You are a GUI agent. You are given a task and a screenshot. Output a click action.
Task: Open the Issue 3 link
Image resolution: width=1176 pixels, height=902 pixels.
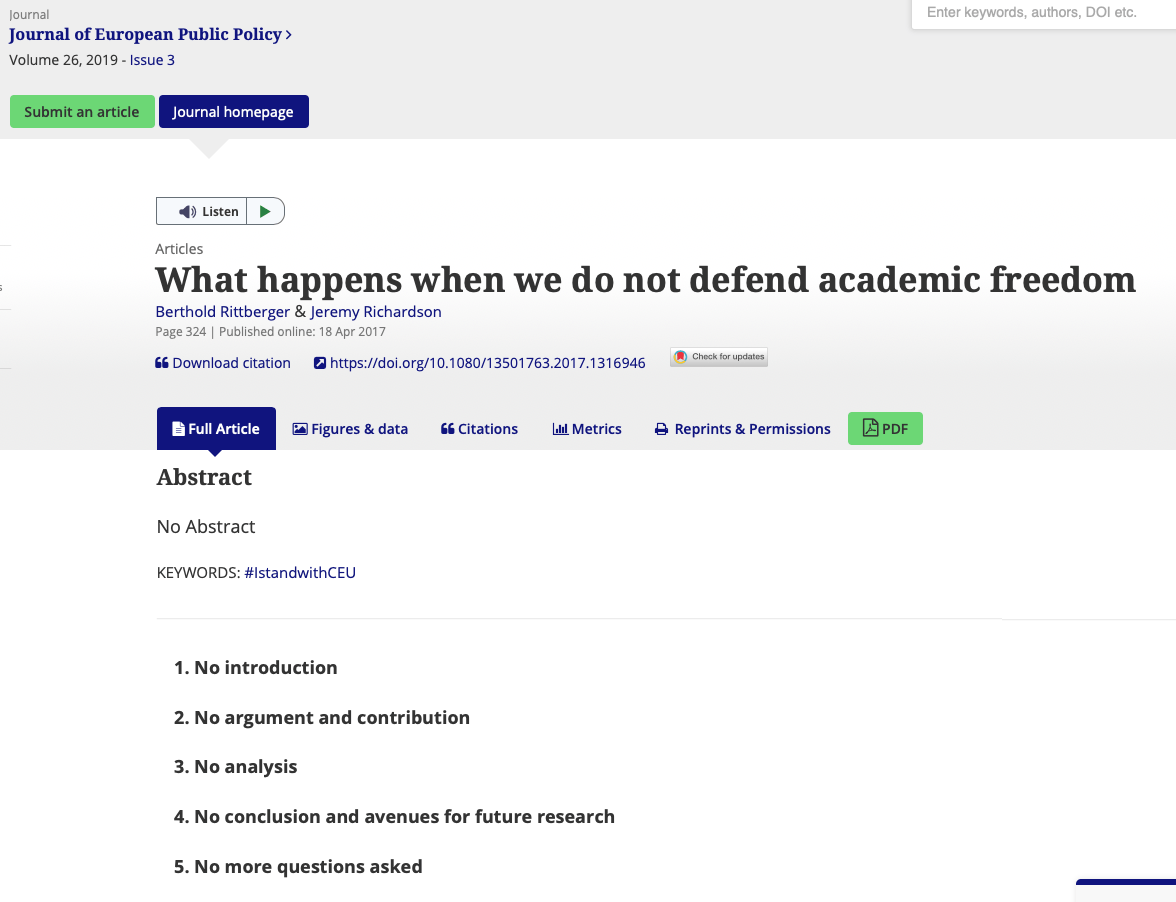(152, 60)
